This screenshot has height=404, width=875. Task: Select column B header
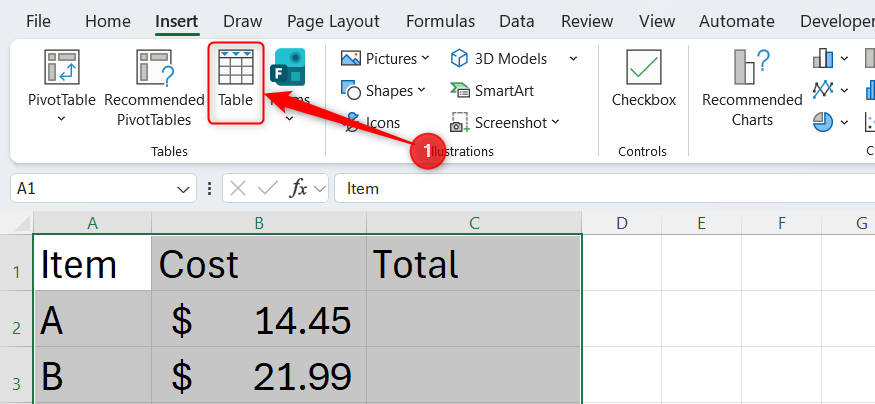coord(258,223)
